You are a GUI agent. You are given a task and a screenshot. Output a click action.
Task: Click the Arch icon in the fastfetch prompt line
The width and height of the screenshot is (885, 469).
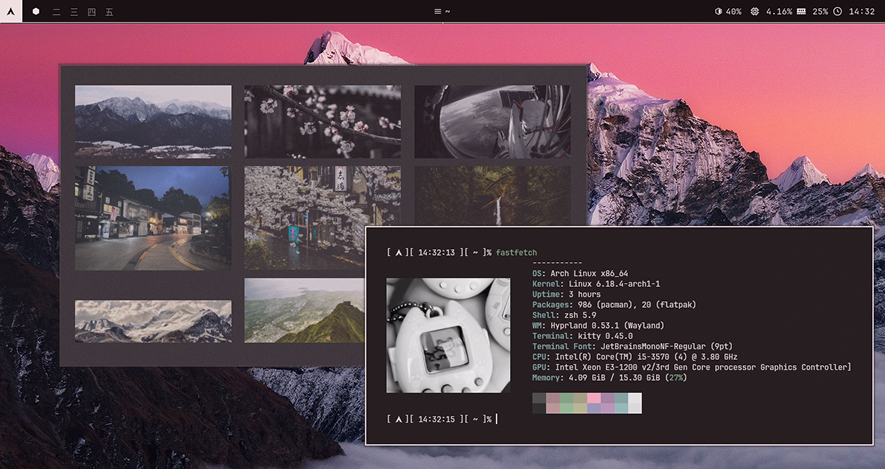[x=398, y=253]
